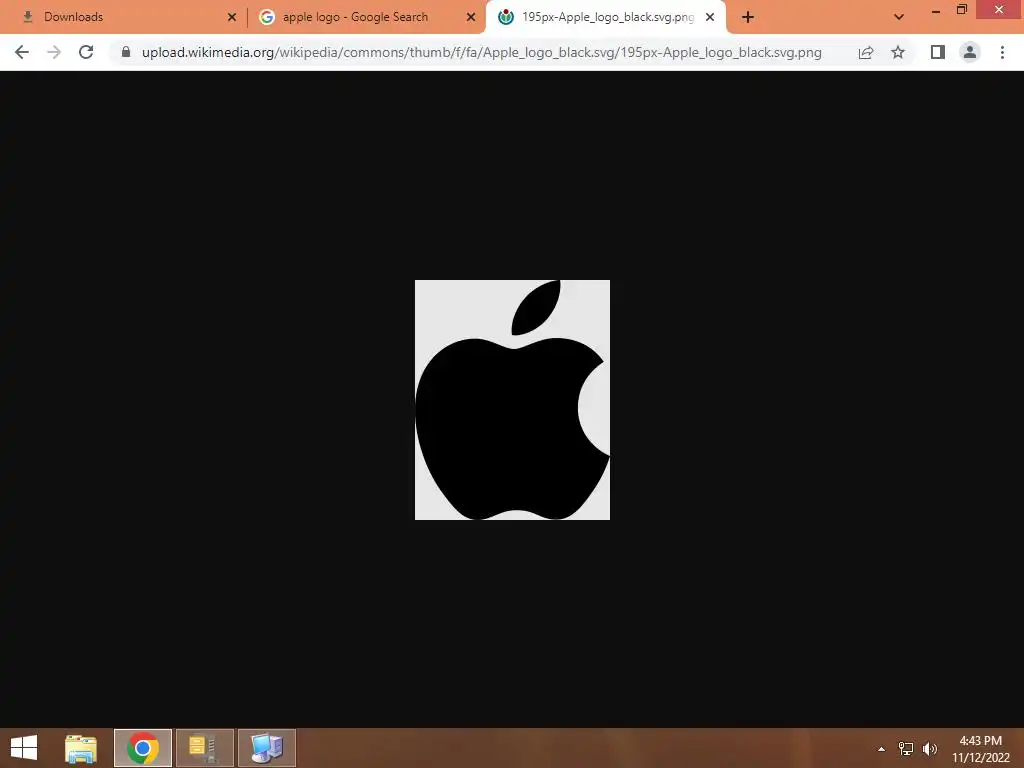Show hidden system tray icons
Screen dimensions: 1024x768
[x=882, y=749]
